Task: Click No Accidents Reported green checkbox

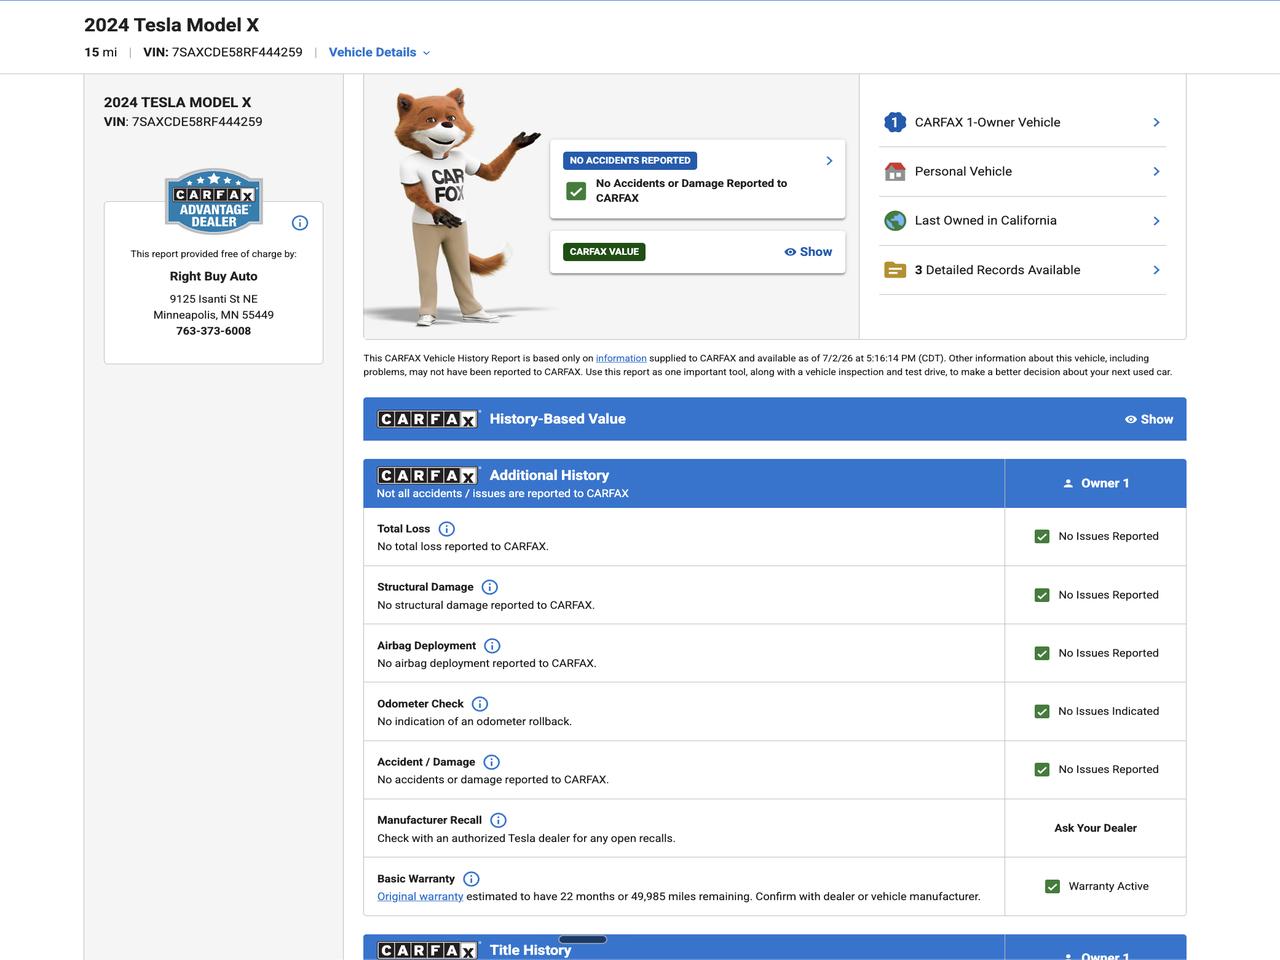Action: coord(576,191)
